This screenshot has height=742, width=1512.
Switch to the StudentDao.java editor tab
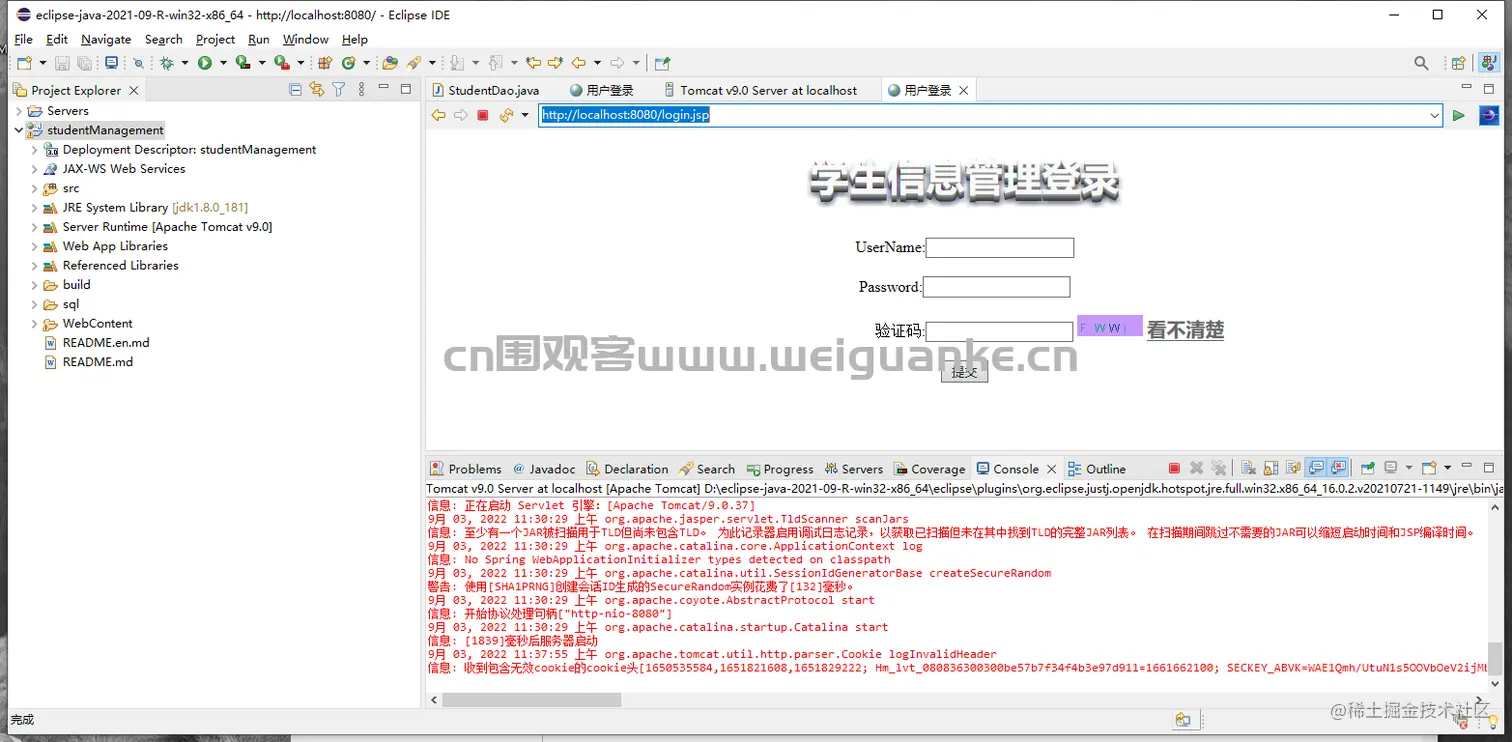click(x=486, y=90)
